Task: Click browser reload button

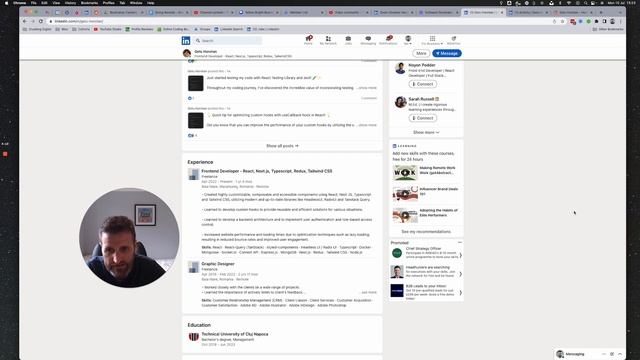Action: 41,21
